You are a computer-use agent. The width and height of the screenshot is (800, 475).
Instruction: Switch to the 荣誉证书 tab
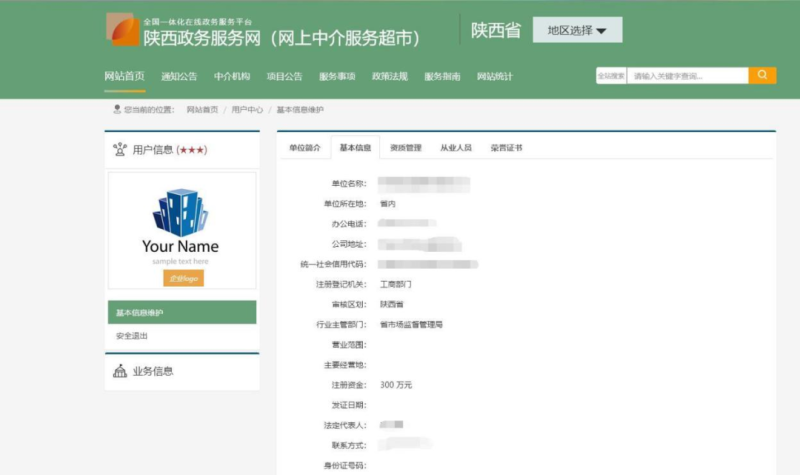coord(506,148)
